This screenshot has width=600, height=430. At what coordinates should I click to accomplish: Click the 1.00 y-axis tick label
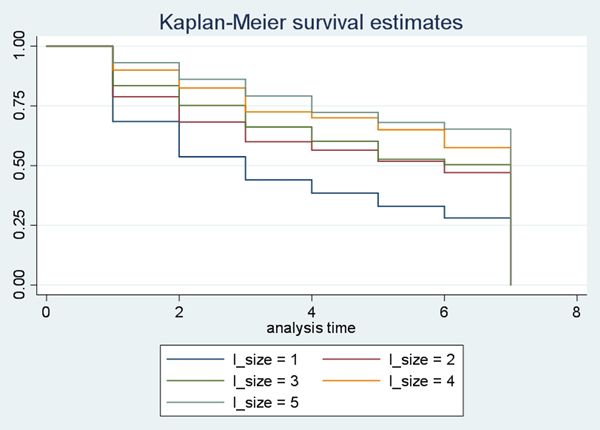(x=20, y=46)
